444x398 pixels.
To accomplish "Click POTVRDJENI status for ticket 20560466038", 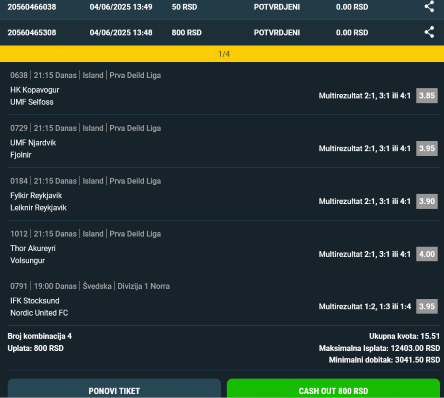I will coord(277,7).
